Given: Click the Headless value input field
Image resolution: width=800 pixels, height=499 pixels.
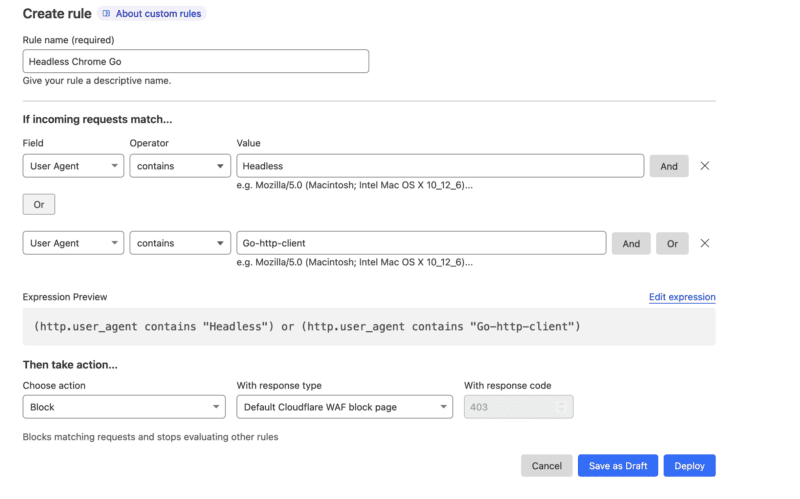Looking at the screenshot, I should tap(440, 166).
